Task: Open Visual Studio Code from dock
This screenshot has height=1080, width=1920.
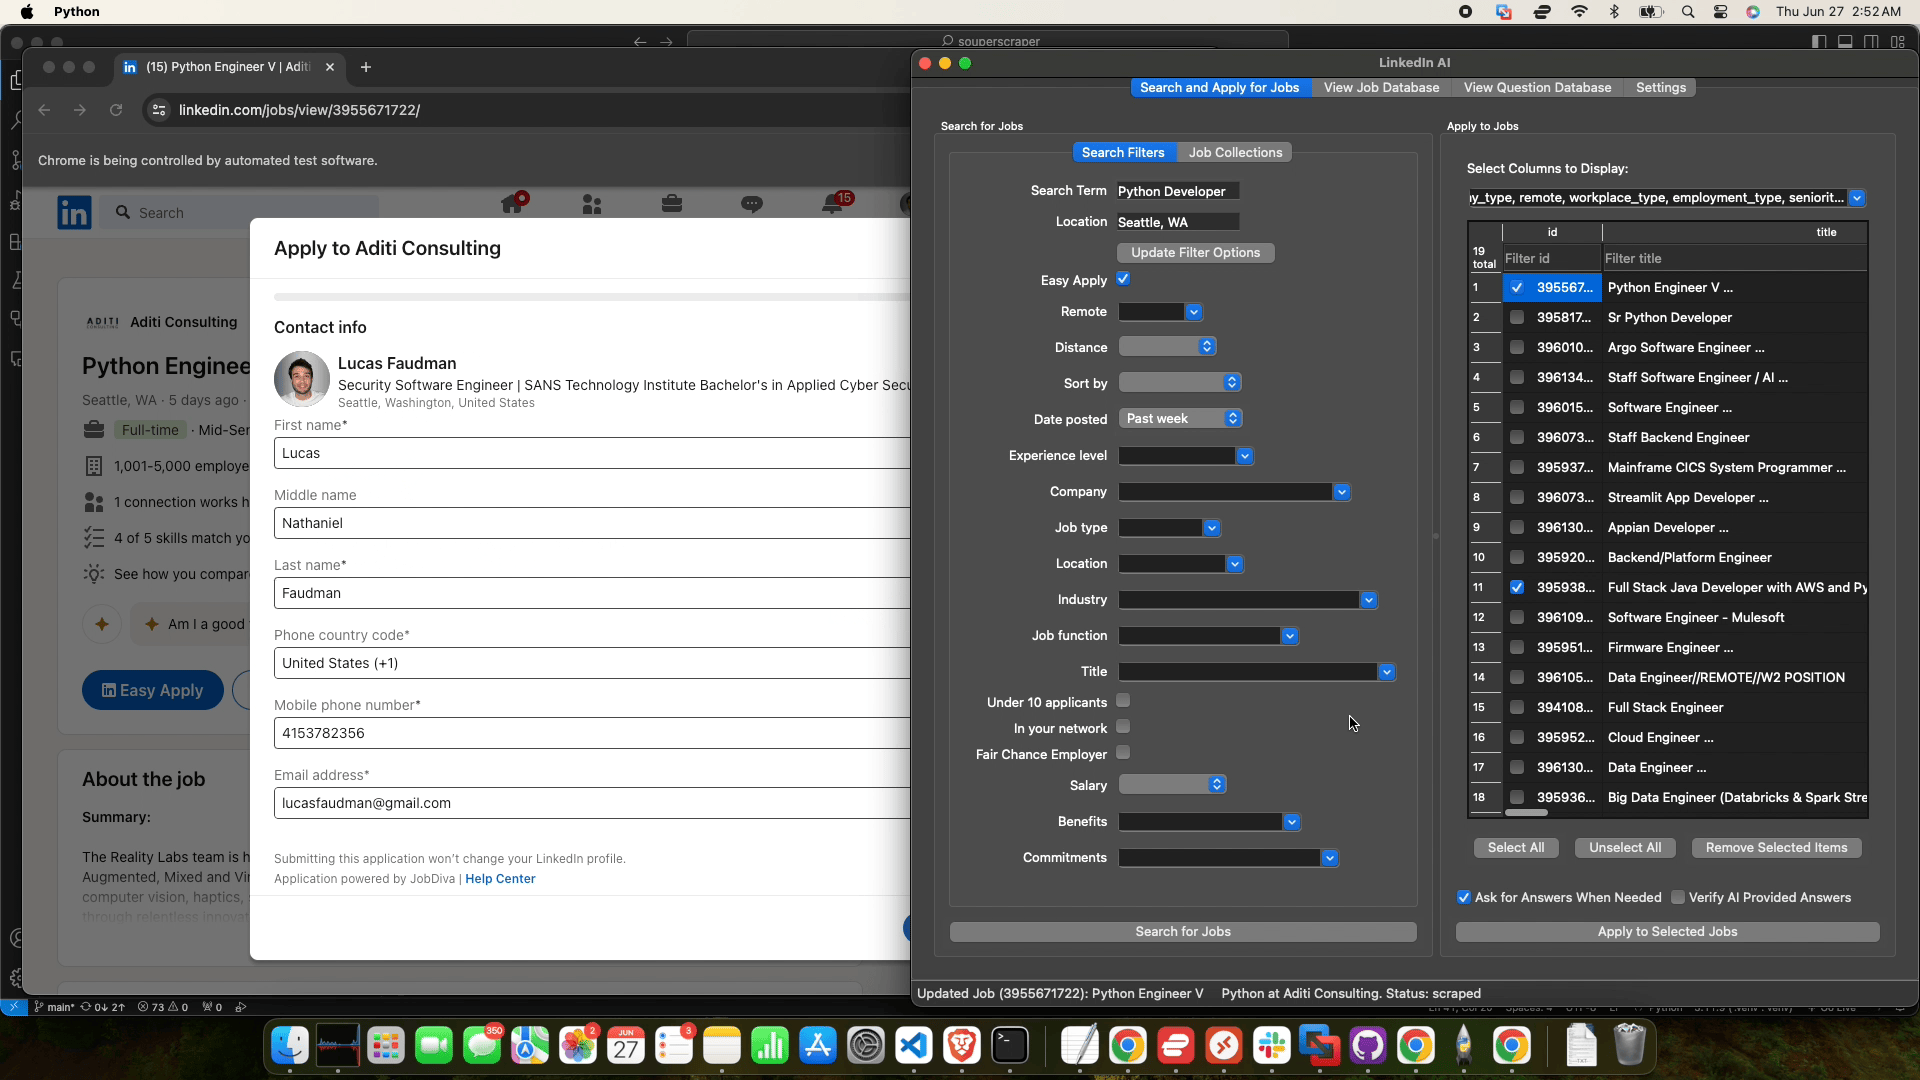Action: pos(913,1046)
